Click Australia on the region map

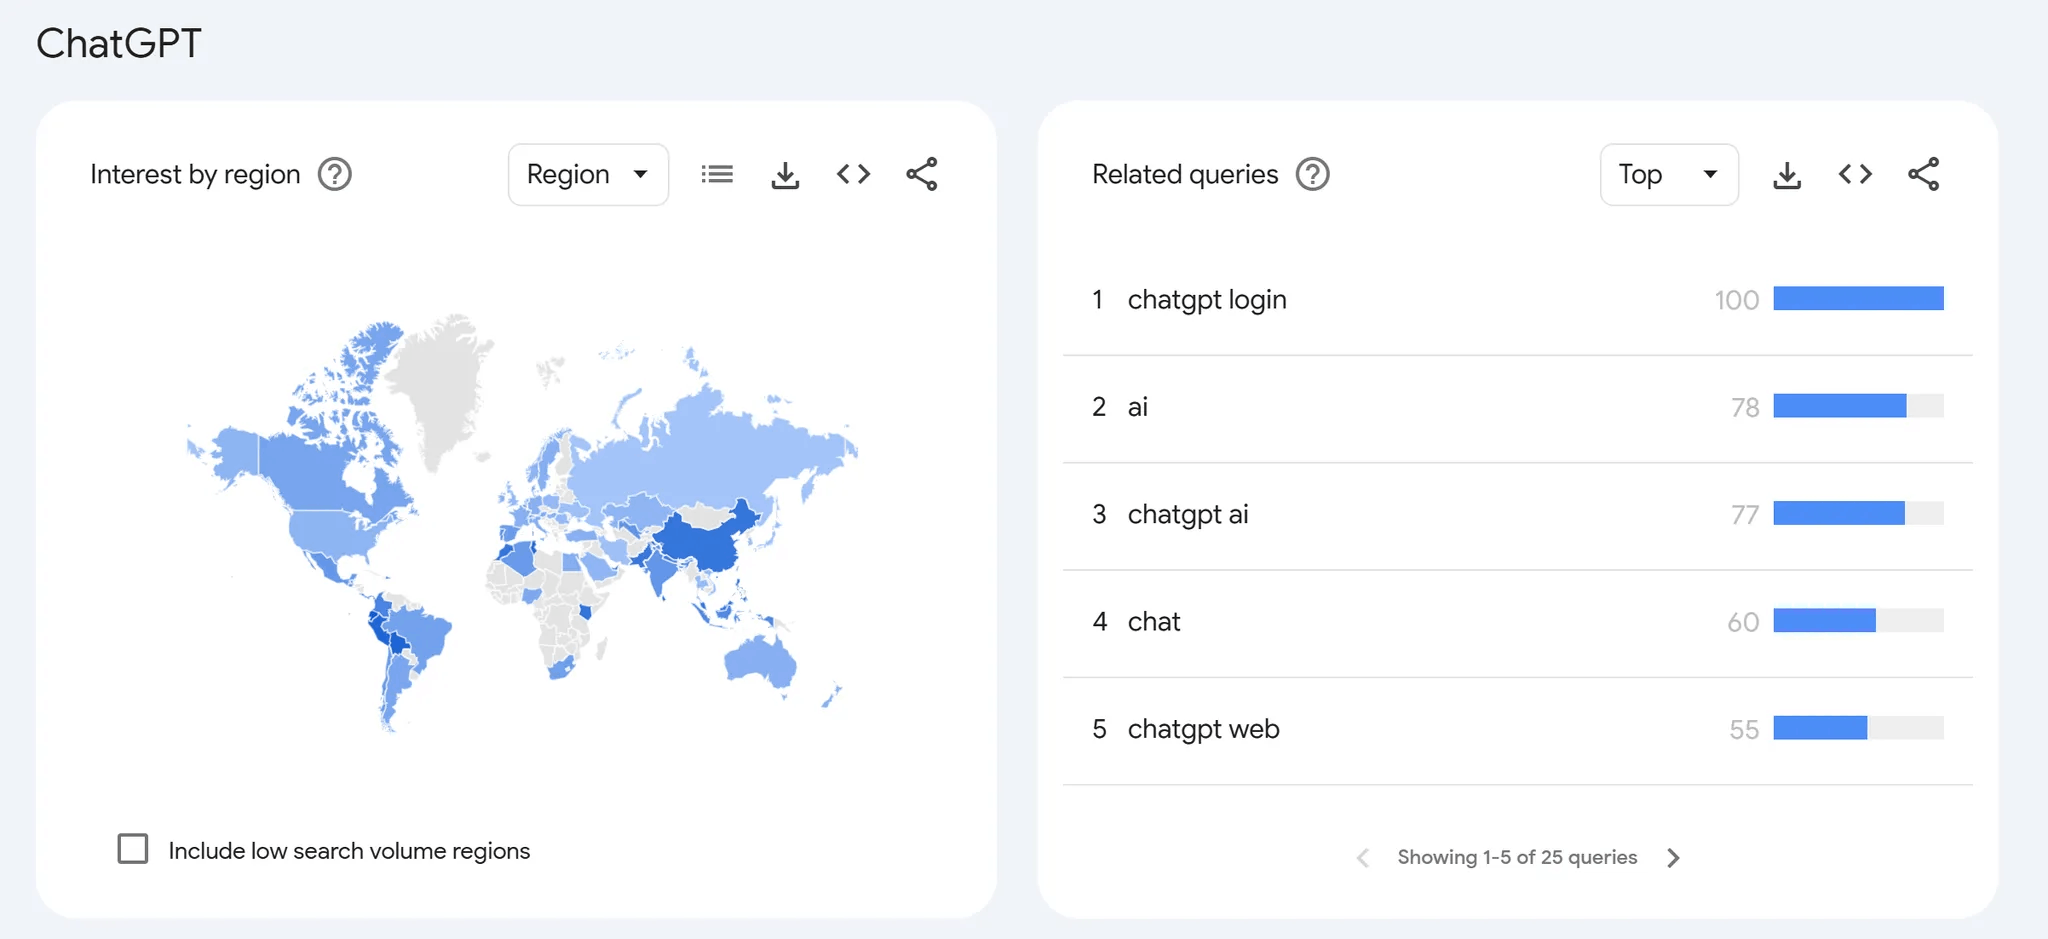point(760,660)
